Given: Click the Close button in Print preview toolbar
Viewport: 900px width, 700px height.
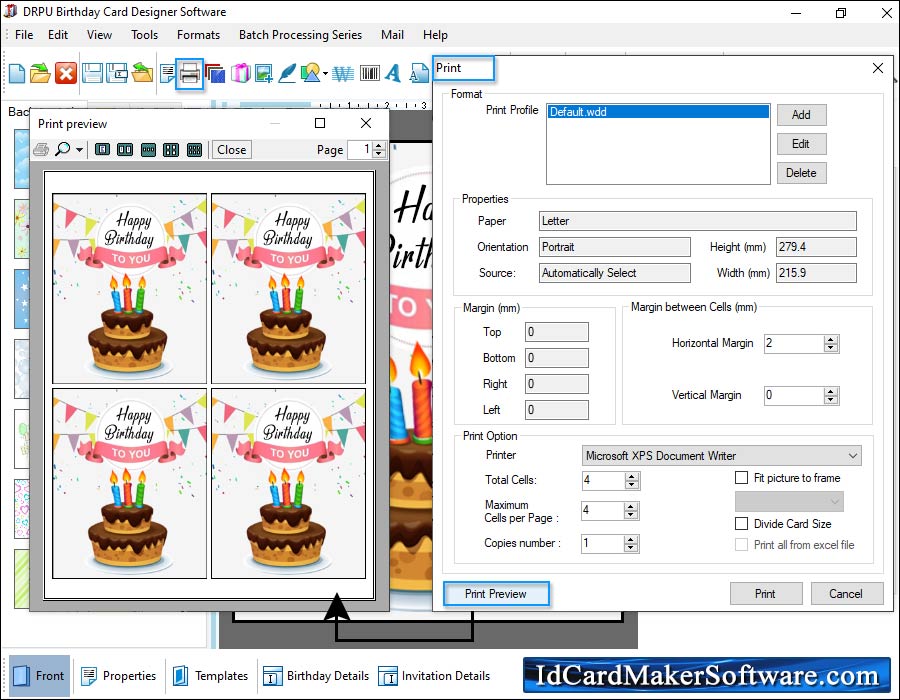Looking at the screenshot, I should click(232, 150).
